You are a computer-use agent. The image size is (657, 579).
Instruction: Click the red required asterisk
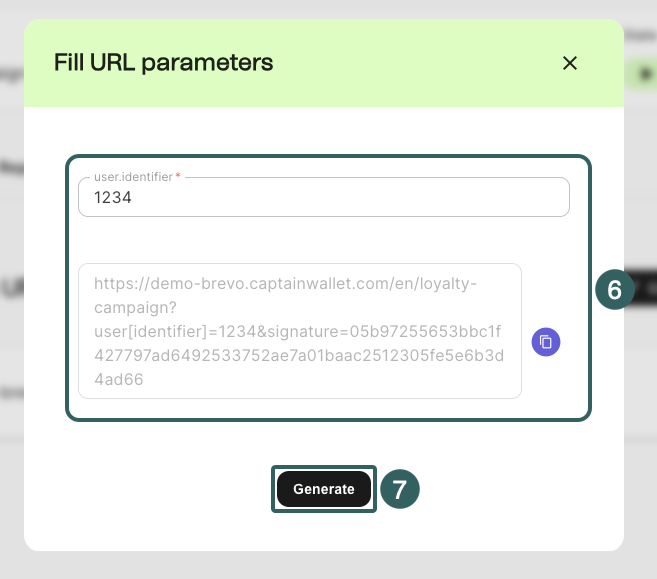178,177
